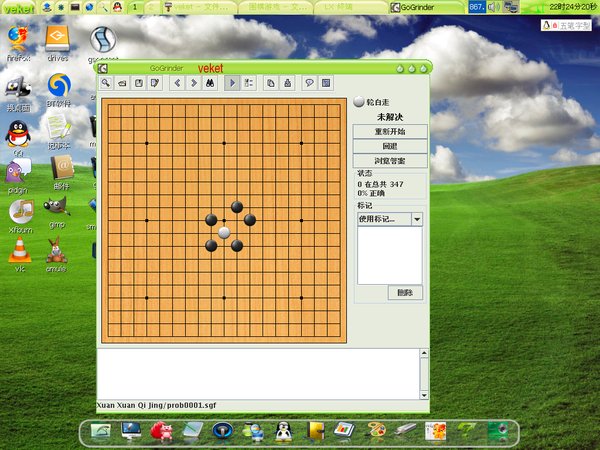This screenshot has height=450, width=600.
Task: Switch to virtual desktop 1
Action: [x=135, y=7]
